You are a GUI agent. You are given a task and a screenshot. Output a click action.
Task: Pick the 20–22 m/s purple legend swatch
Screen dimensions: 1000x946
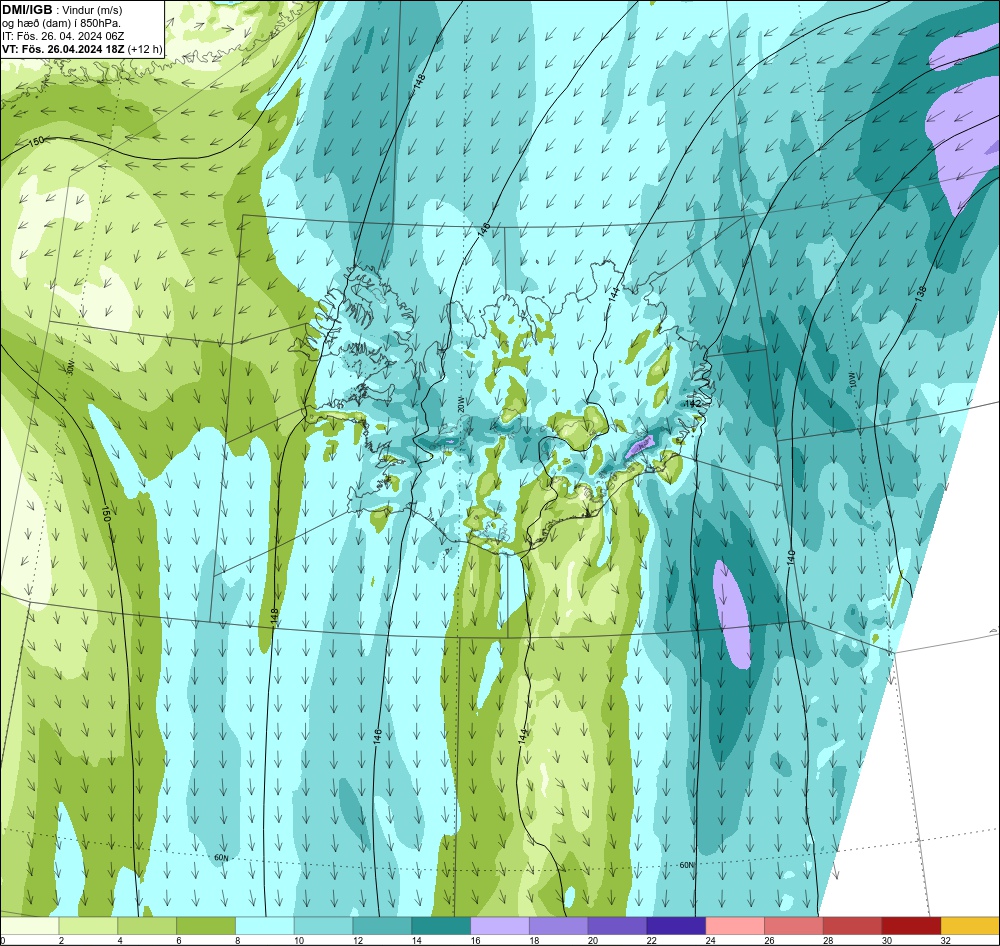(x=617, y=925)
